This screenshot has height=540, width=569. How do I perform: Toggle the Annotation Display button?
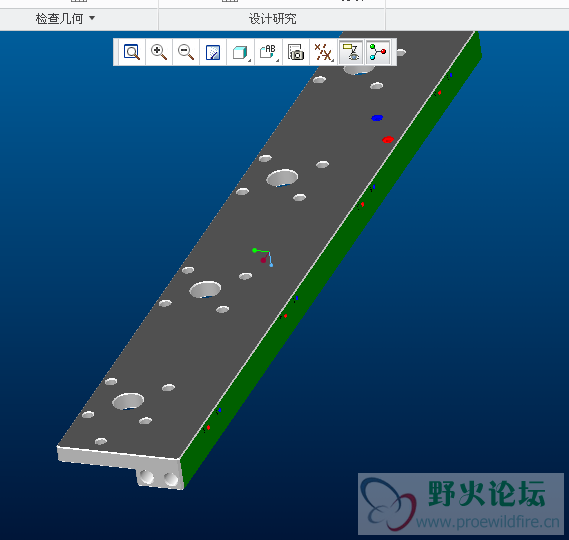(x=351, y=52)
